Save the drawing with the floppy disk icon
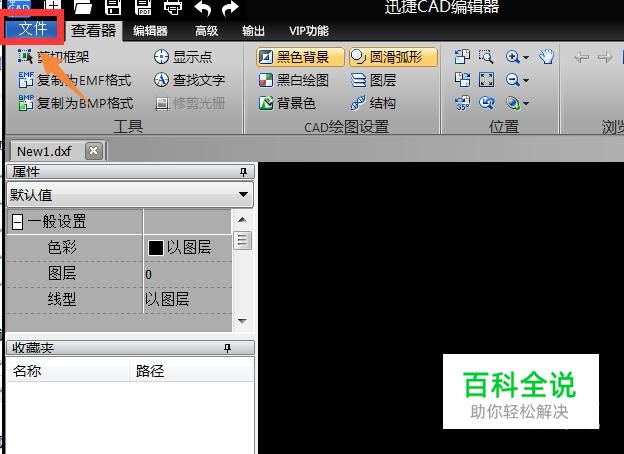The height and width of the screenshot is (454, 624). click(x=113, y=6)
